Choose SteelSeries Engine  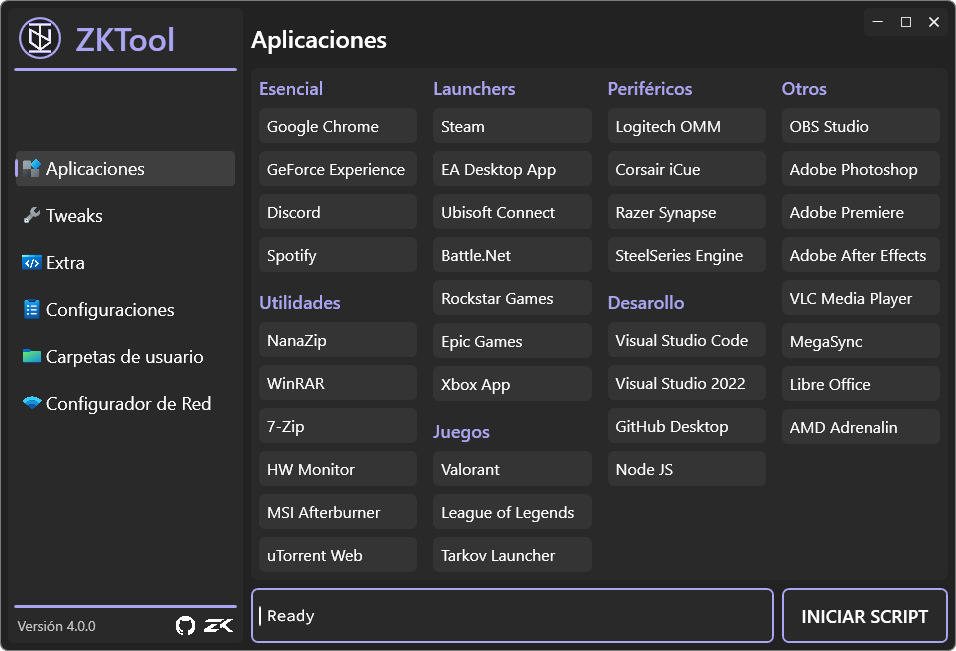(x=687, y=255)
